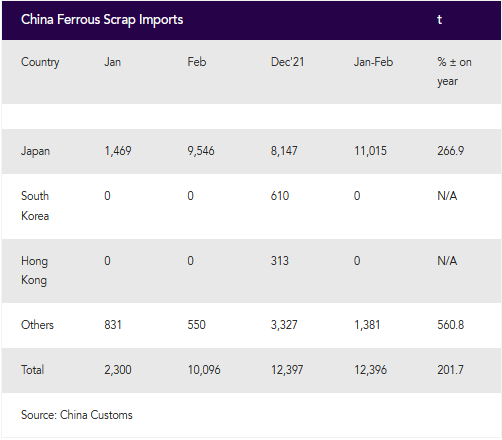
Task: Click Japan's Jan-Feb value 11,015
Action: (370, 151)
